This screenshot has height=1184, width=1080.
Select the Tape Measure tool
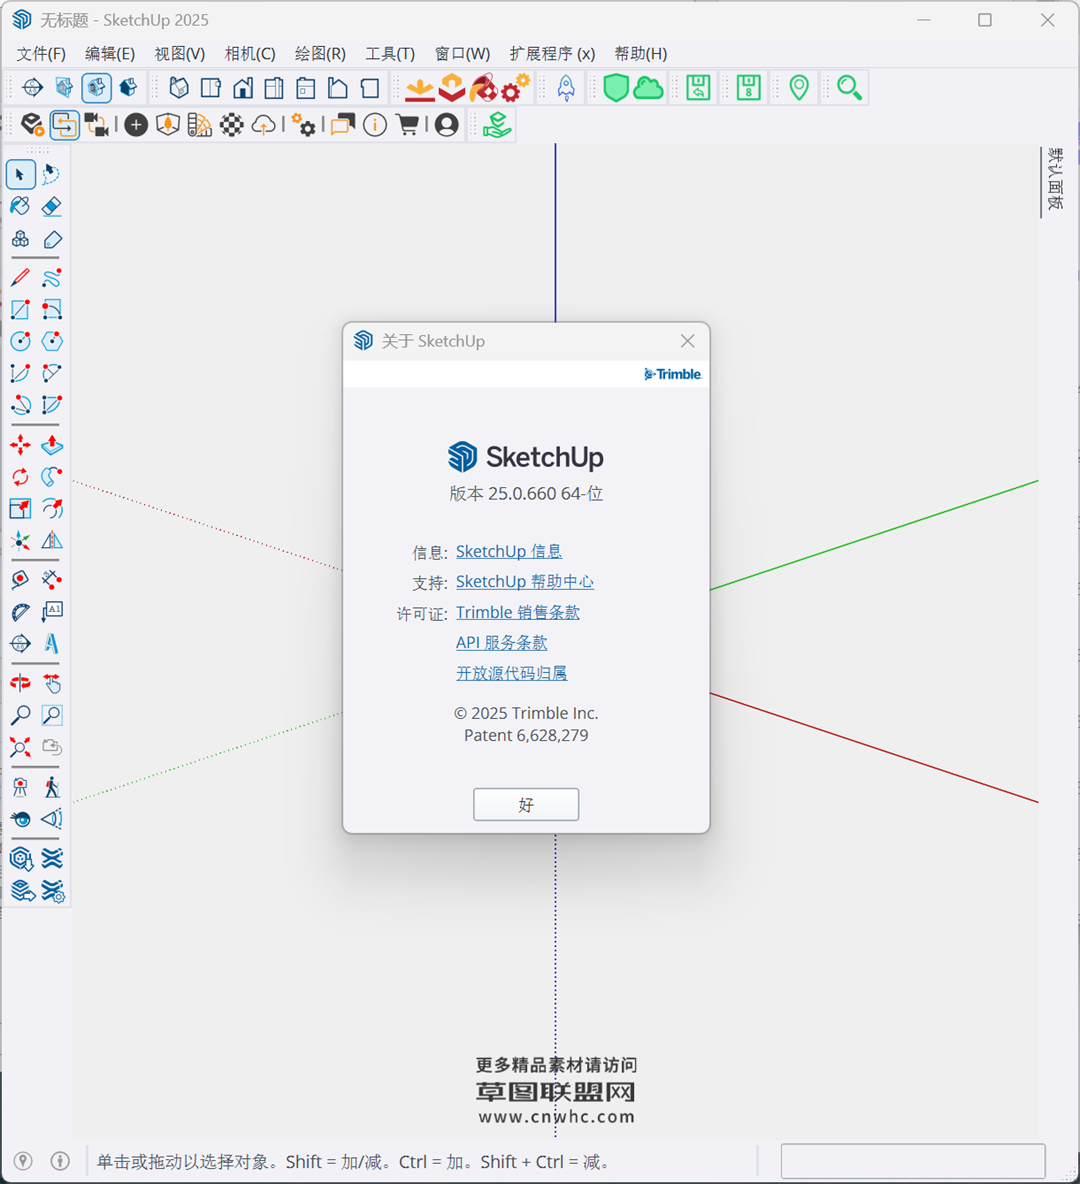click(x=20, y=580)
